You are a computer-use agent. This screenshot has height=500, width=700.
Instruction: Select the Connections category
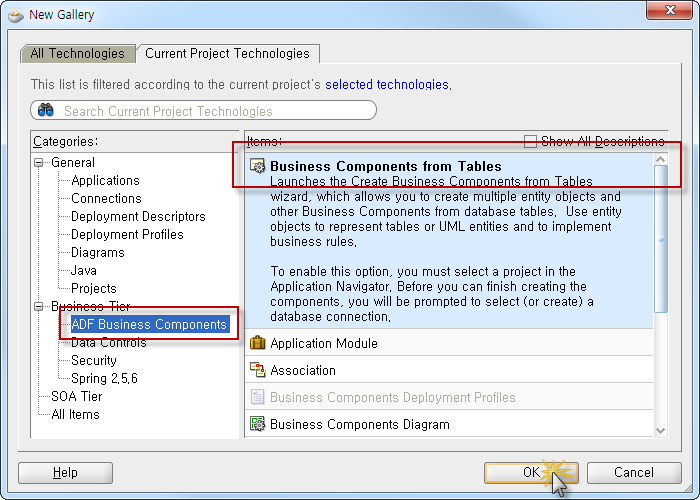pos(106,198)
